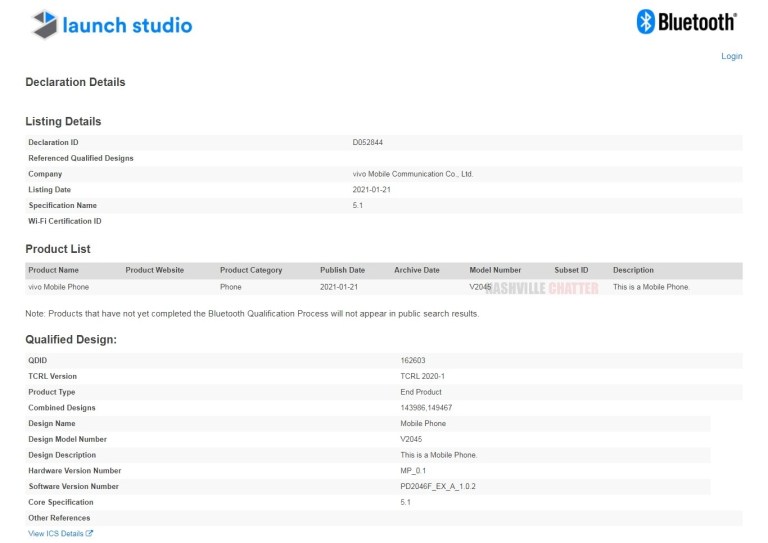Click the Combined Designs value 143986,149467
The width and height of the screenshot is (768, 543).
[x=426, y=408]
